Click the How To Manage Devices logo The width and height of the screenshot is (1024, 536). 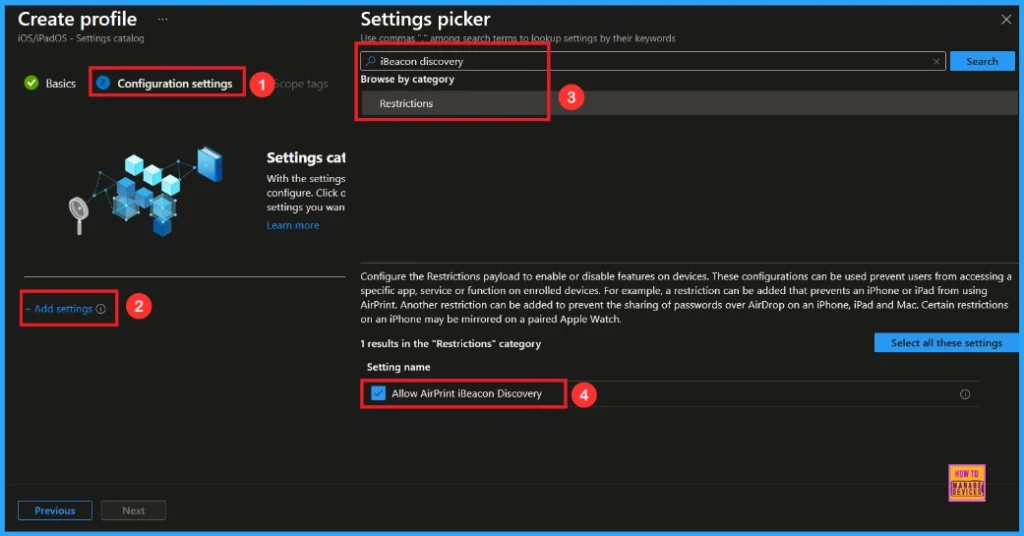[966, 482]
